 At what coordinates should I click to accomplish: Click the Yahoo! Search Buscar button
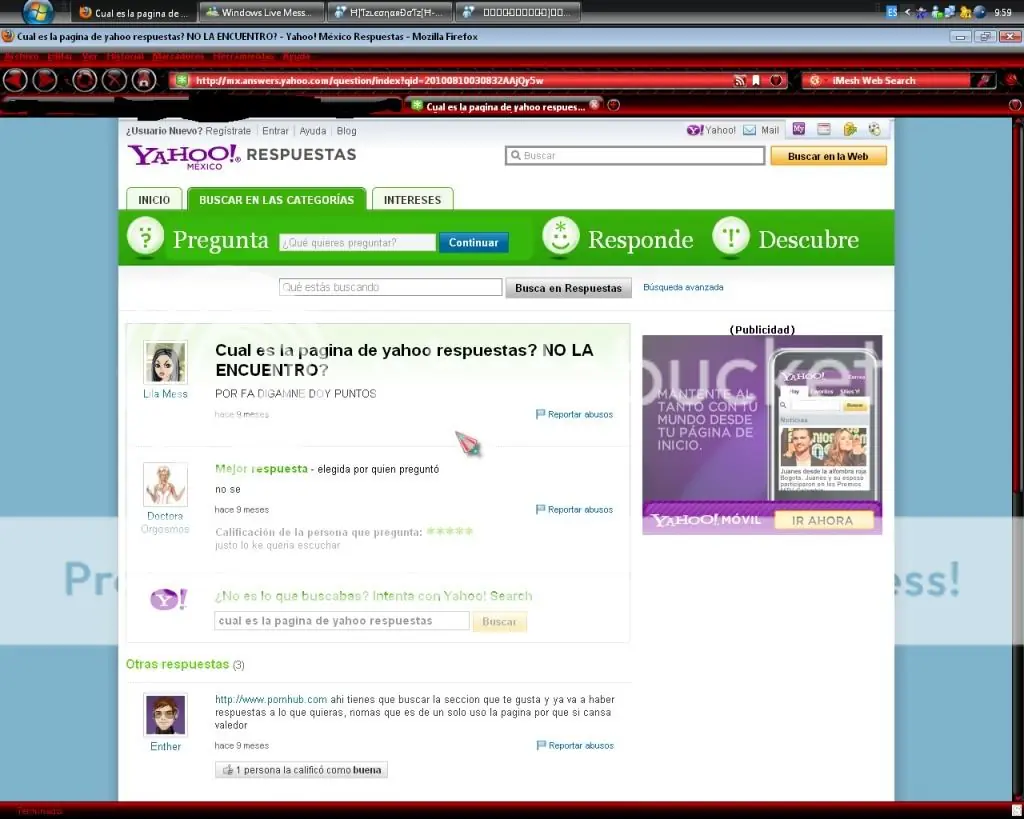tap(500, 622)
